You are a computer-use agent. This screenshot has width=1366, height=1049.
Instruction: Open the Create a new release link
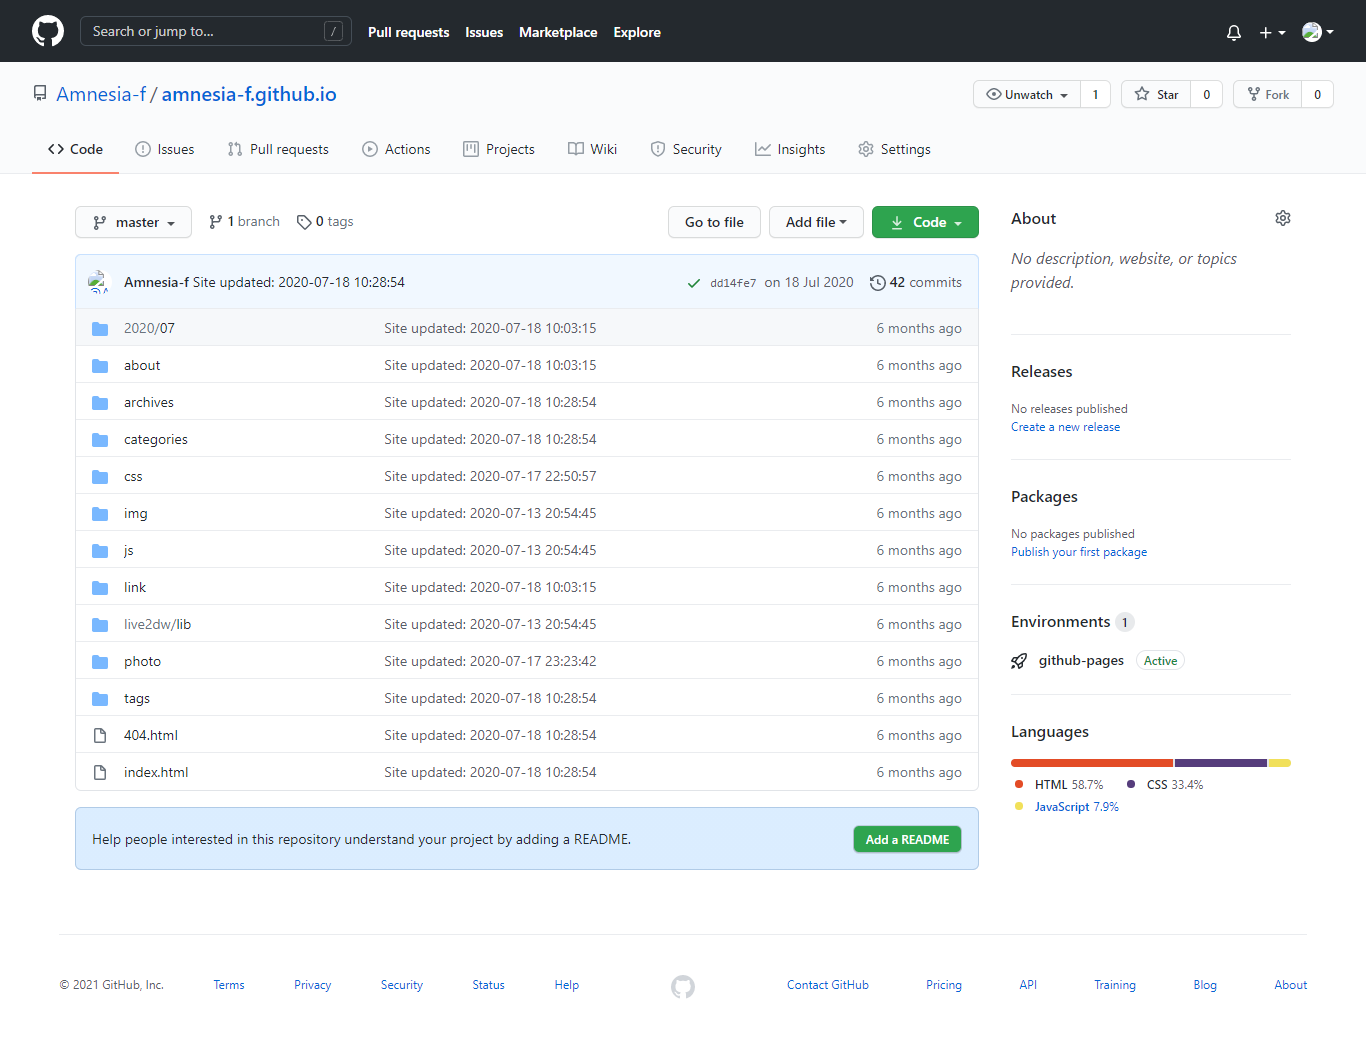coord(1065,427)
